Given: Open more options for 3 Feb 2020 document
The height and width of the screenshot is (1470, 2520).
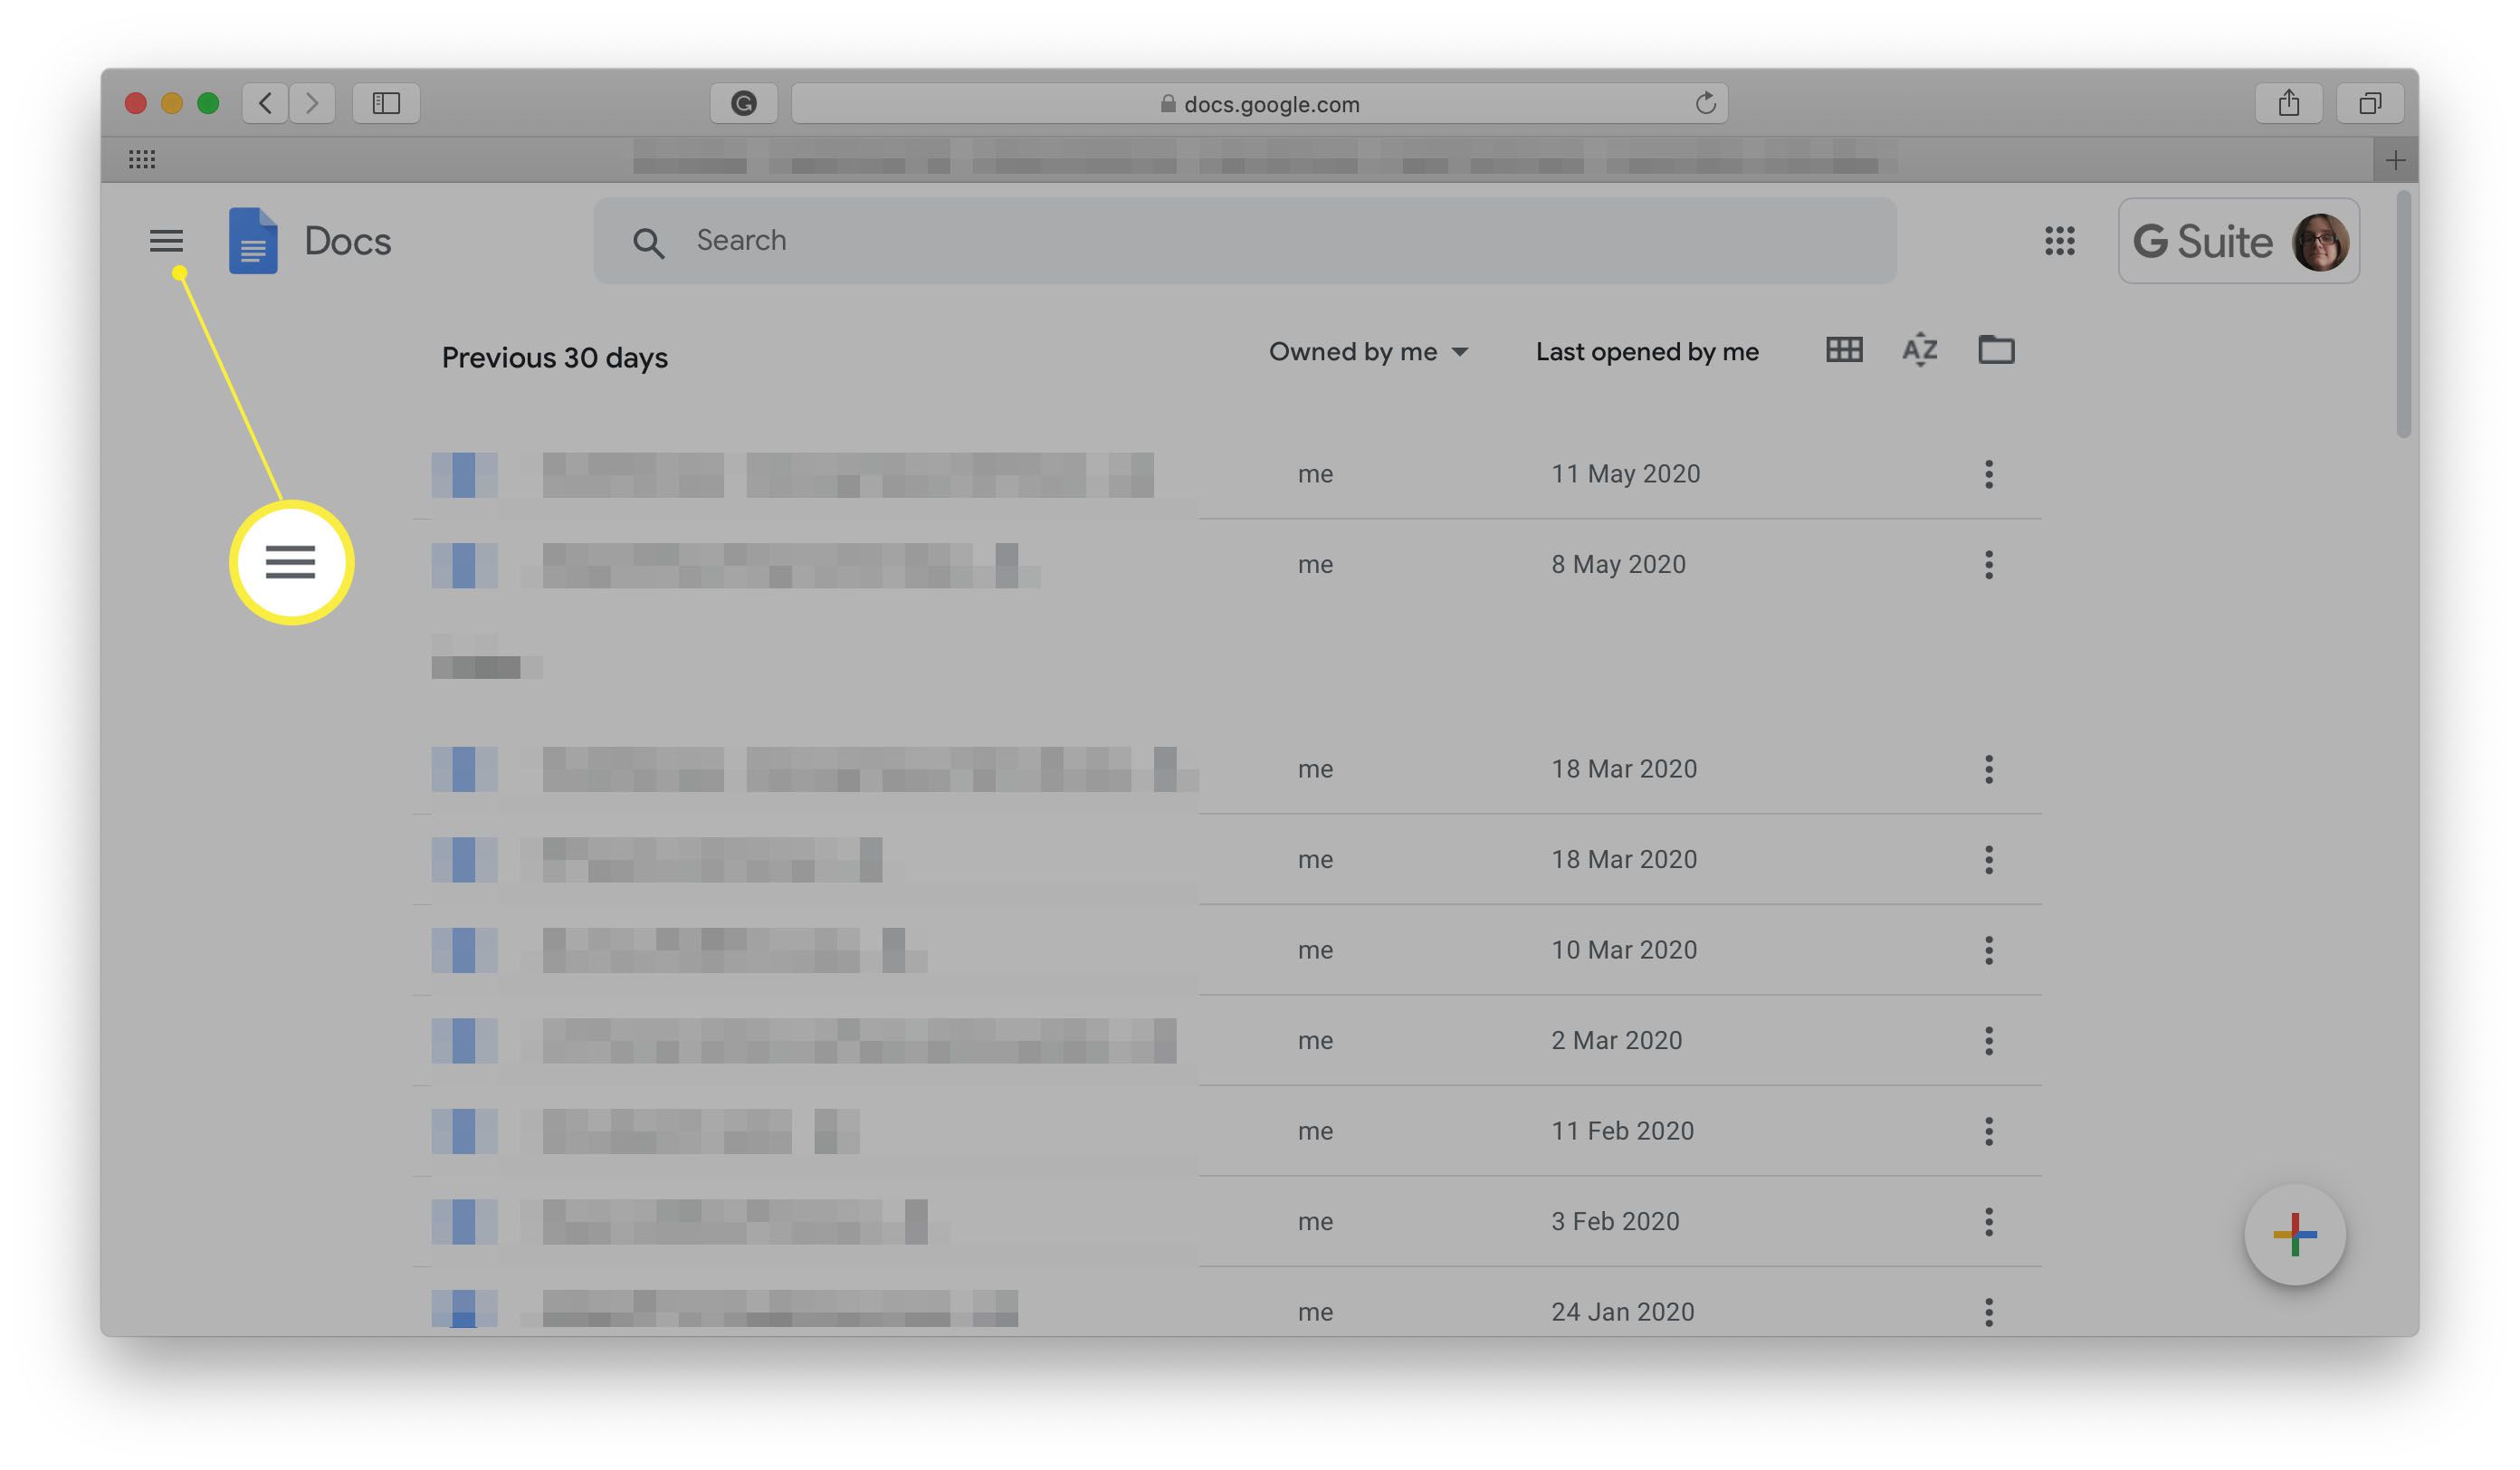Looking at the screenshot, I should click(x=1989, y=1222).
